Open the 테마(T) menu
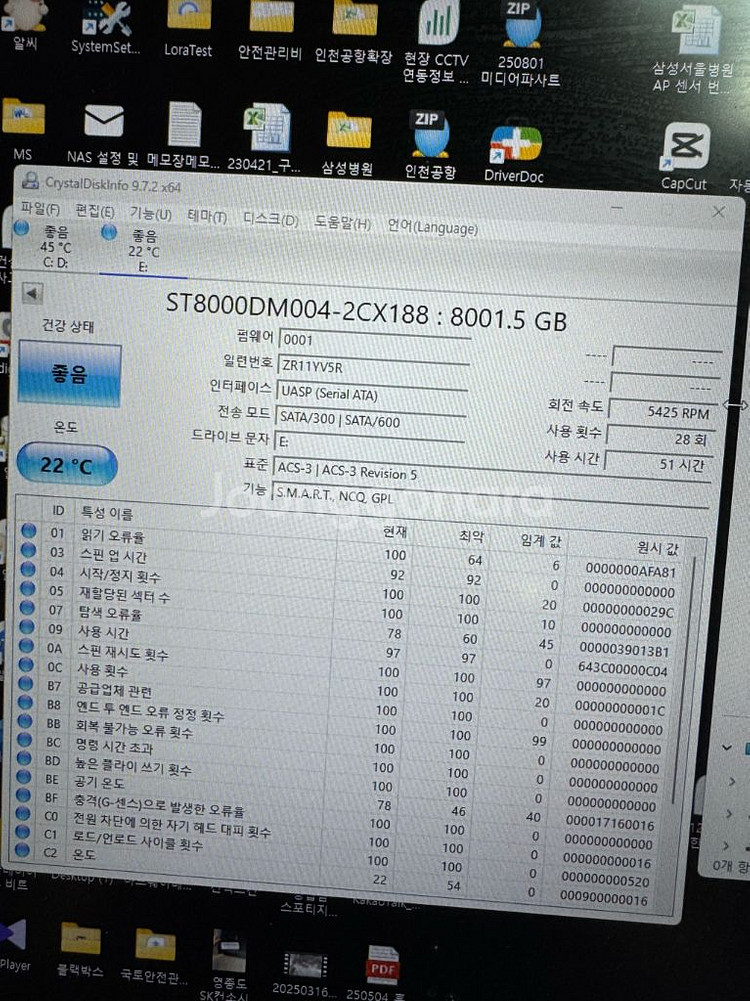Screen dimensions: 750x1001 coord(207,216)
